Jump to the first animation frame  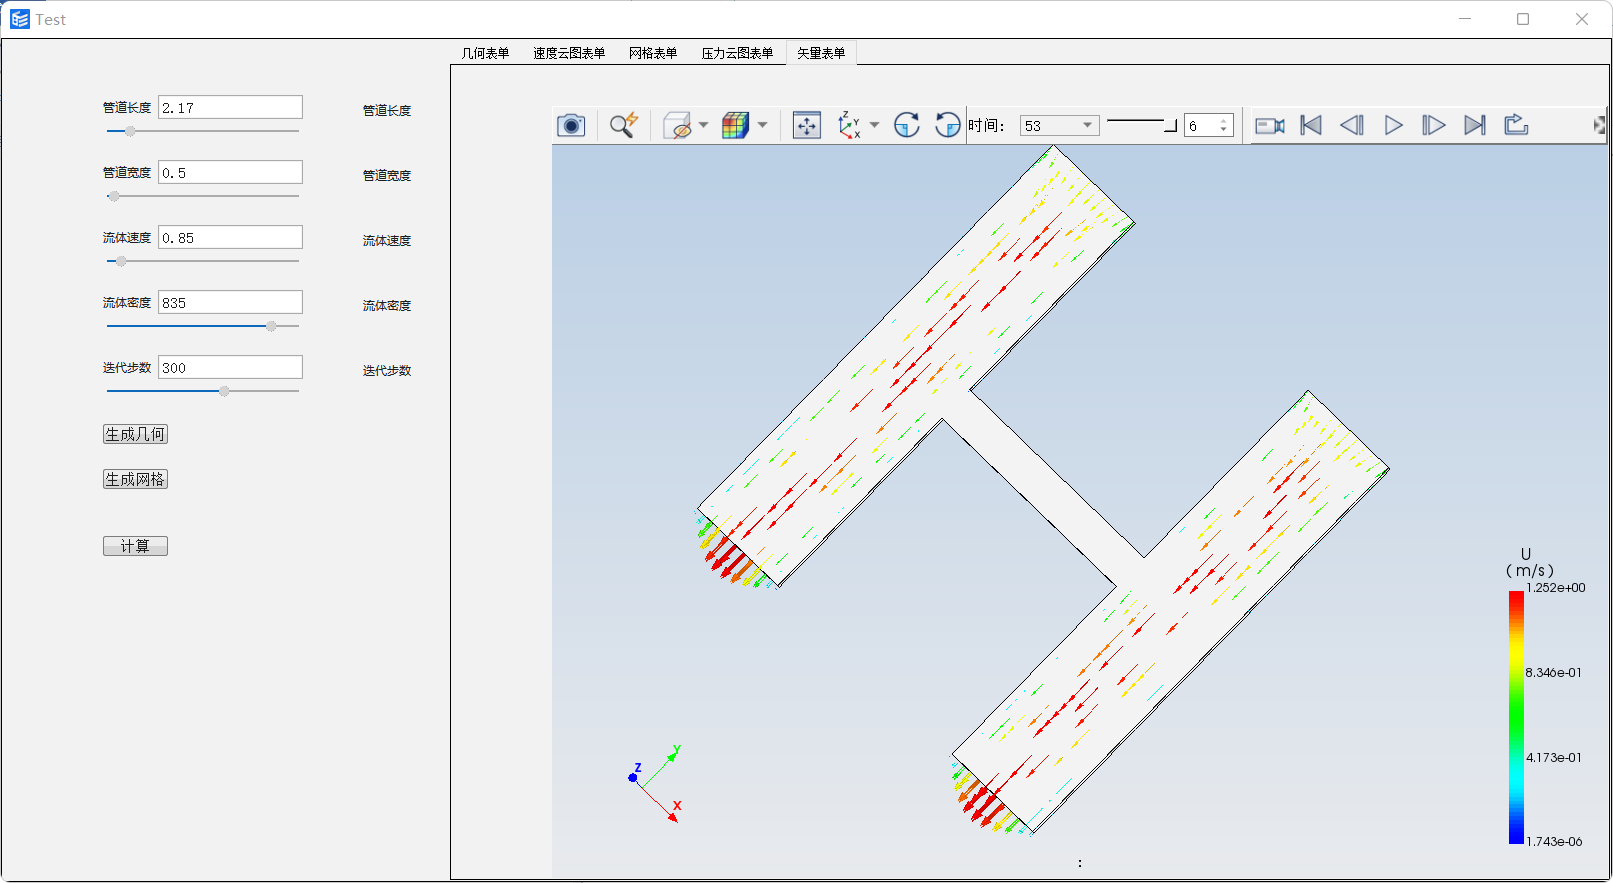tap(1311, 125)
